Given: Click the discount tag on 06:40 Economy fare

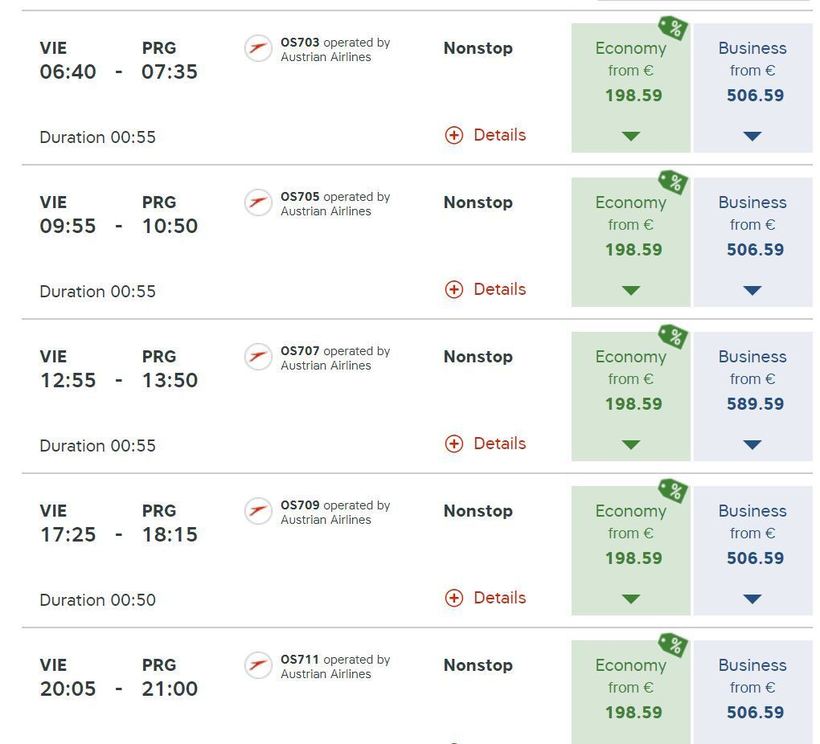Looking at the screenshot, I should click(x=673, y=28).
